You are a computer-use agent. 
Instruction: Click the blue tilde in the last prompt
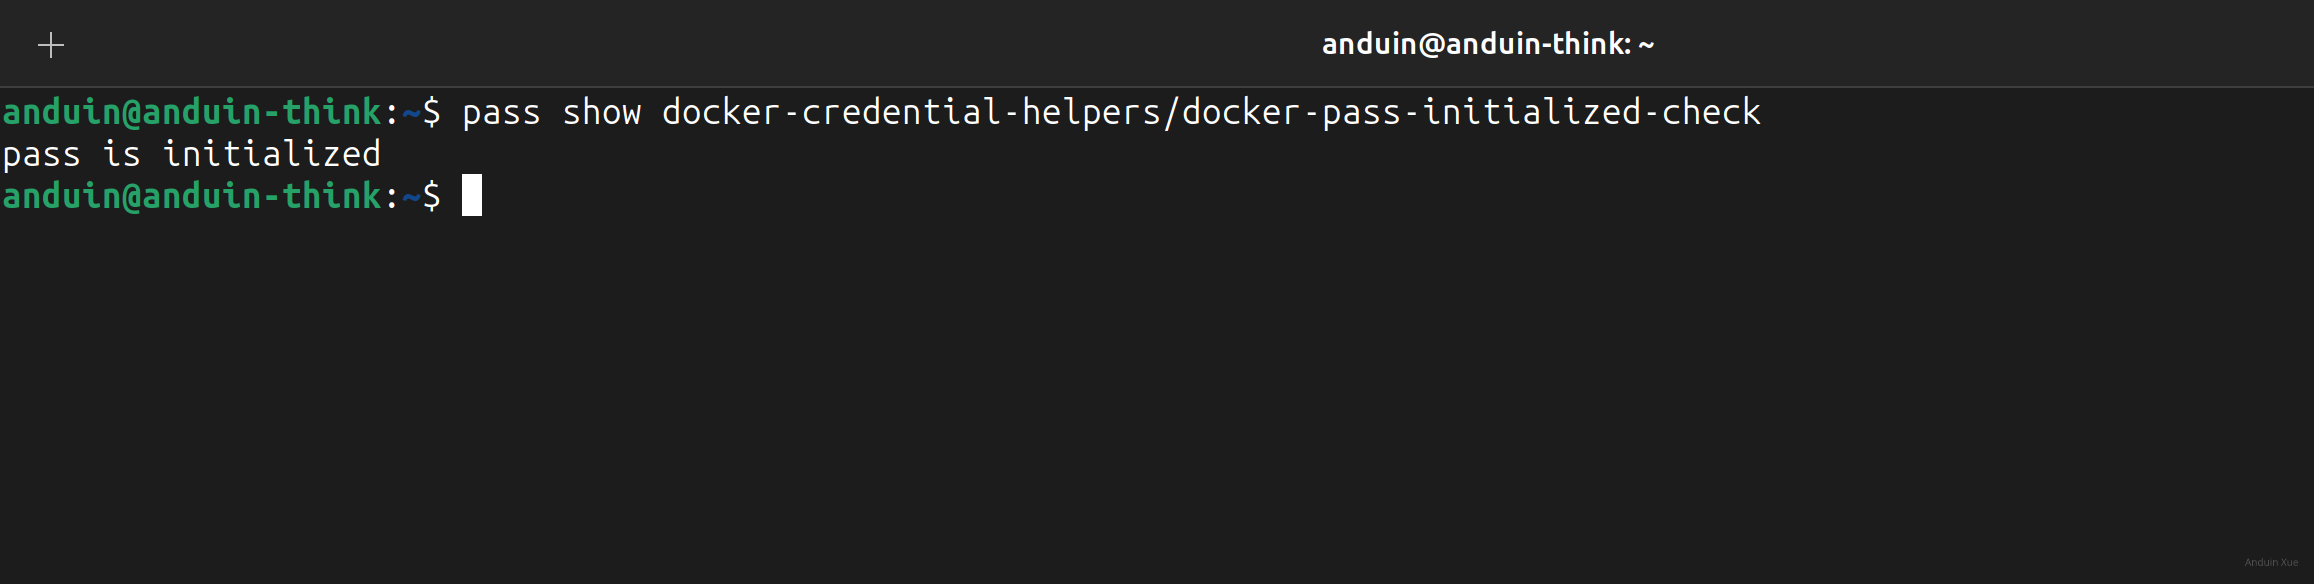point(411,196)
